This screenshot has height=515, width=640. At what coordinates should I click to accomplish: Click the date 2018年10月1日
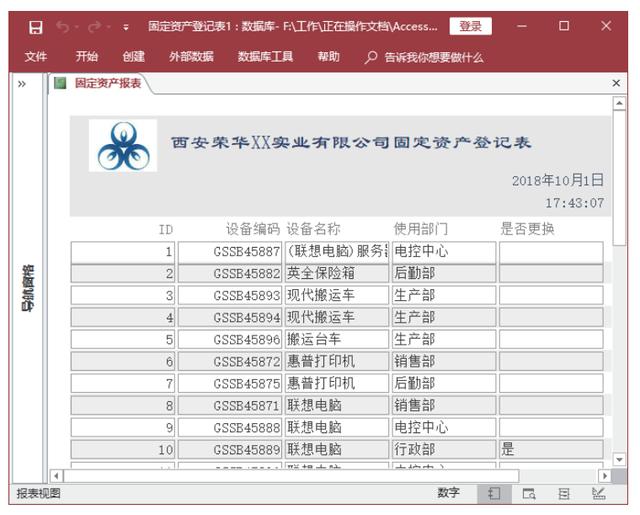coord(558,180)
